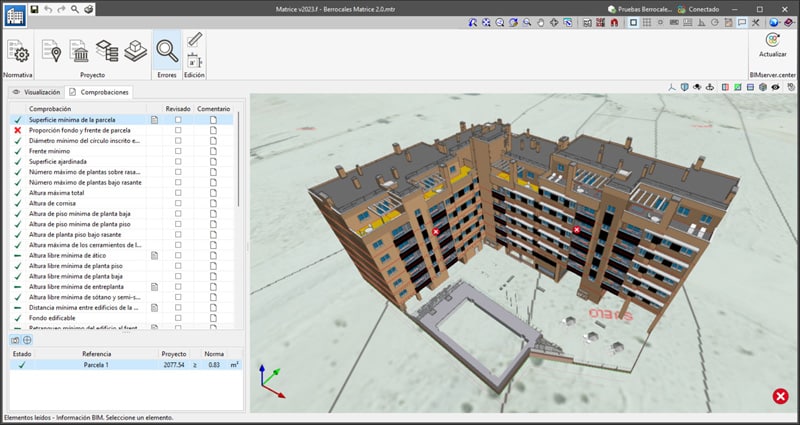Click the undo arrow icon

tap(47, 8)
